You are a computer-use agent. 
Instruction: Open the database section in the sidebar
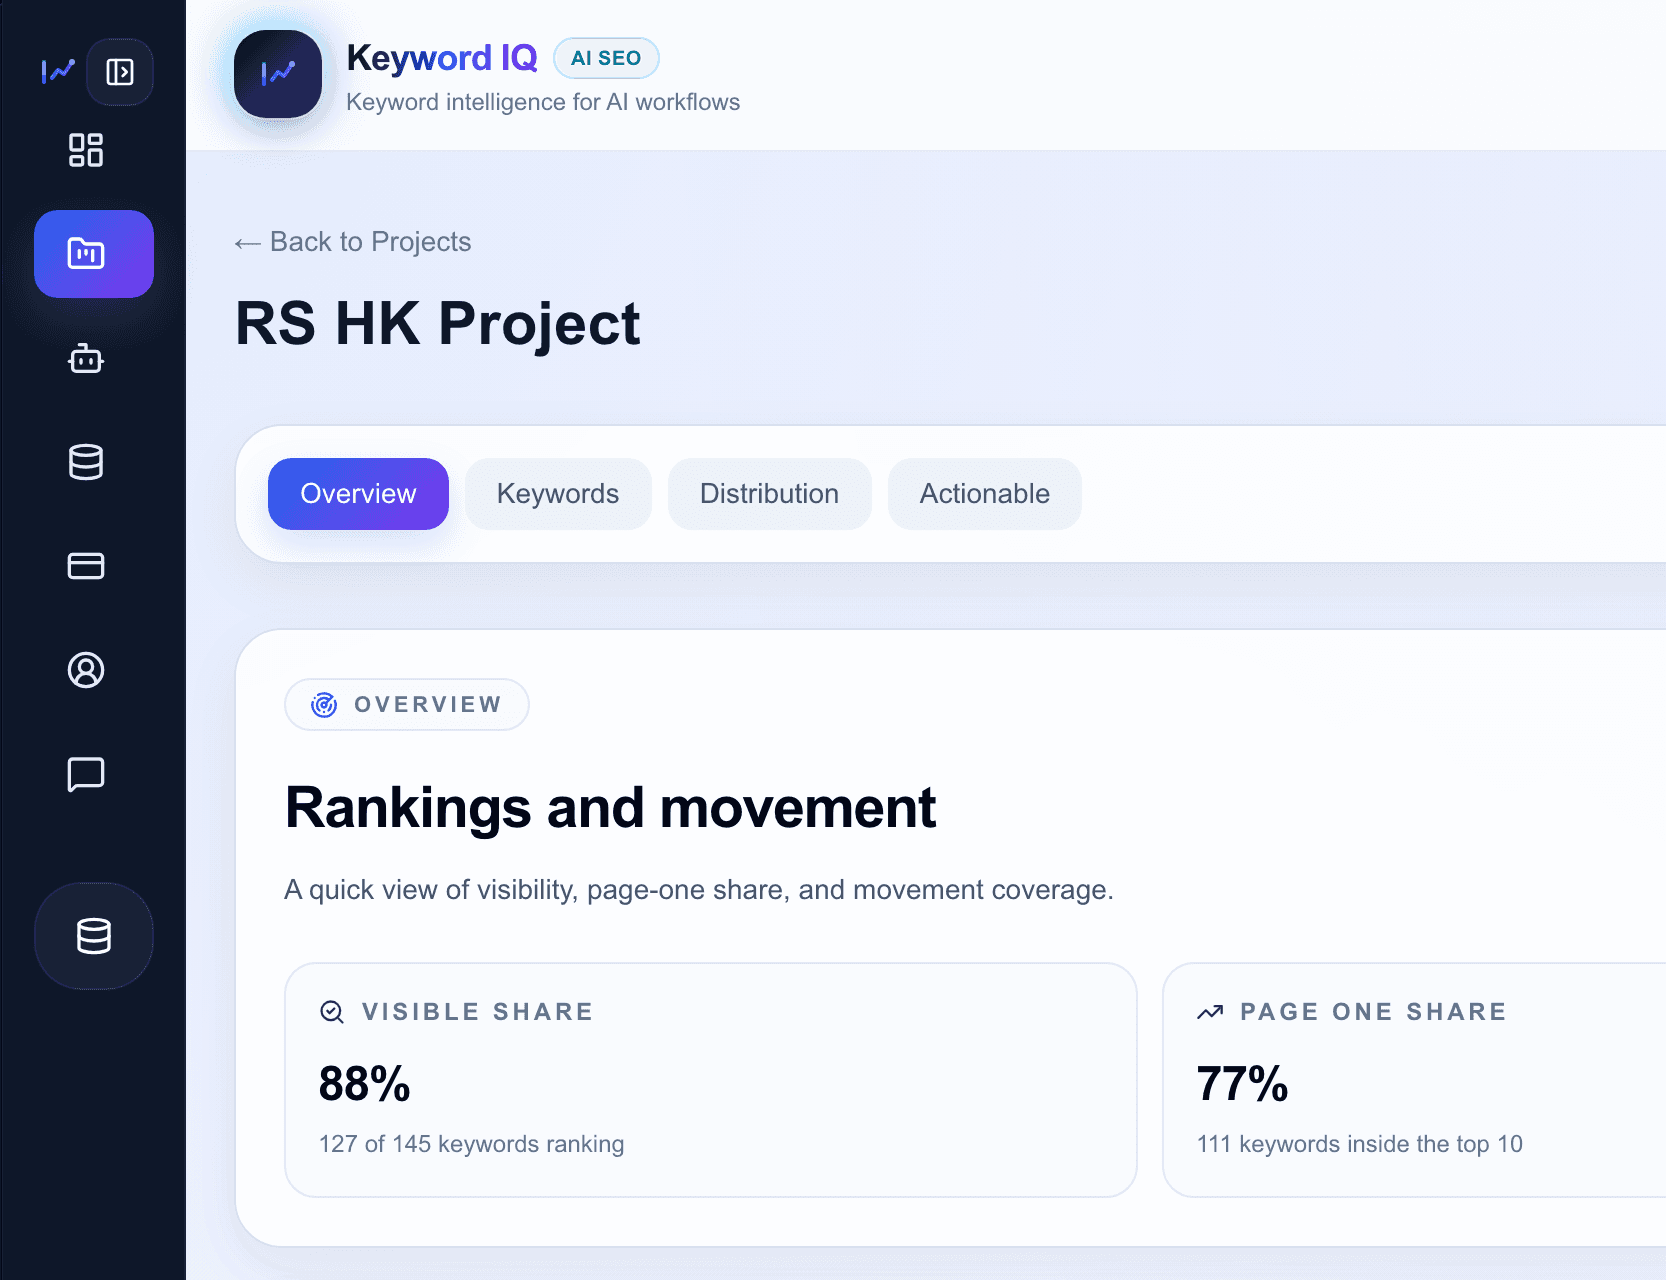coord(85,462)
